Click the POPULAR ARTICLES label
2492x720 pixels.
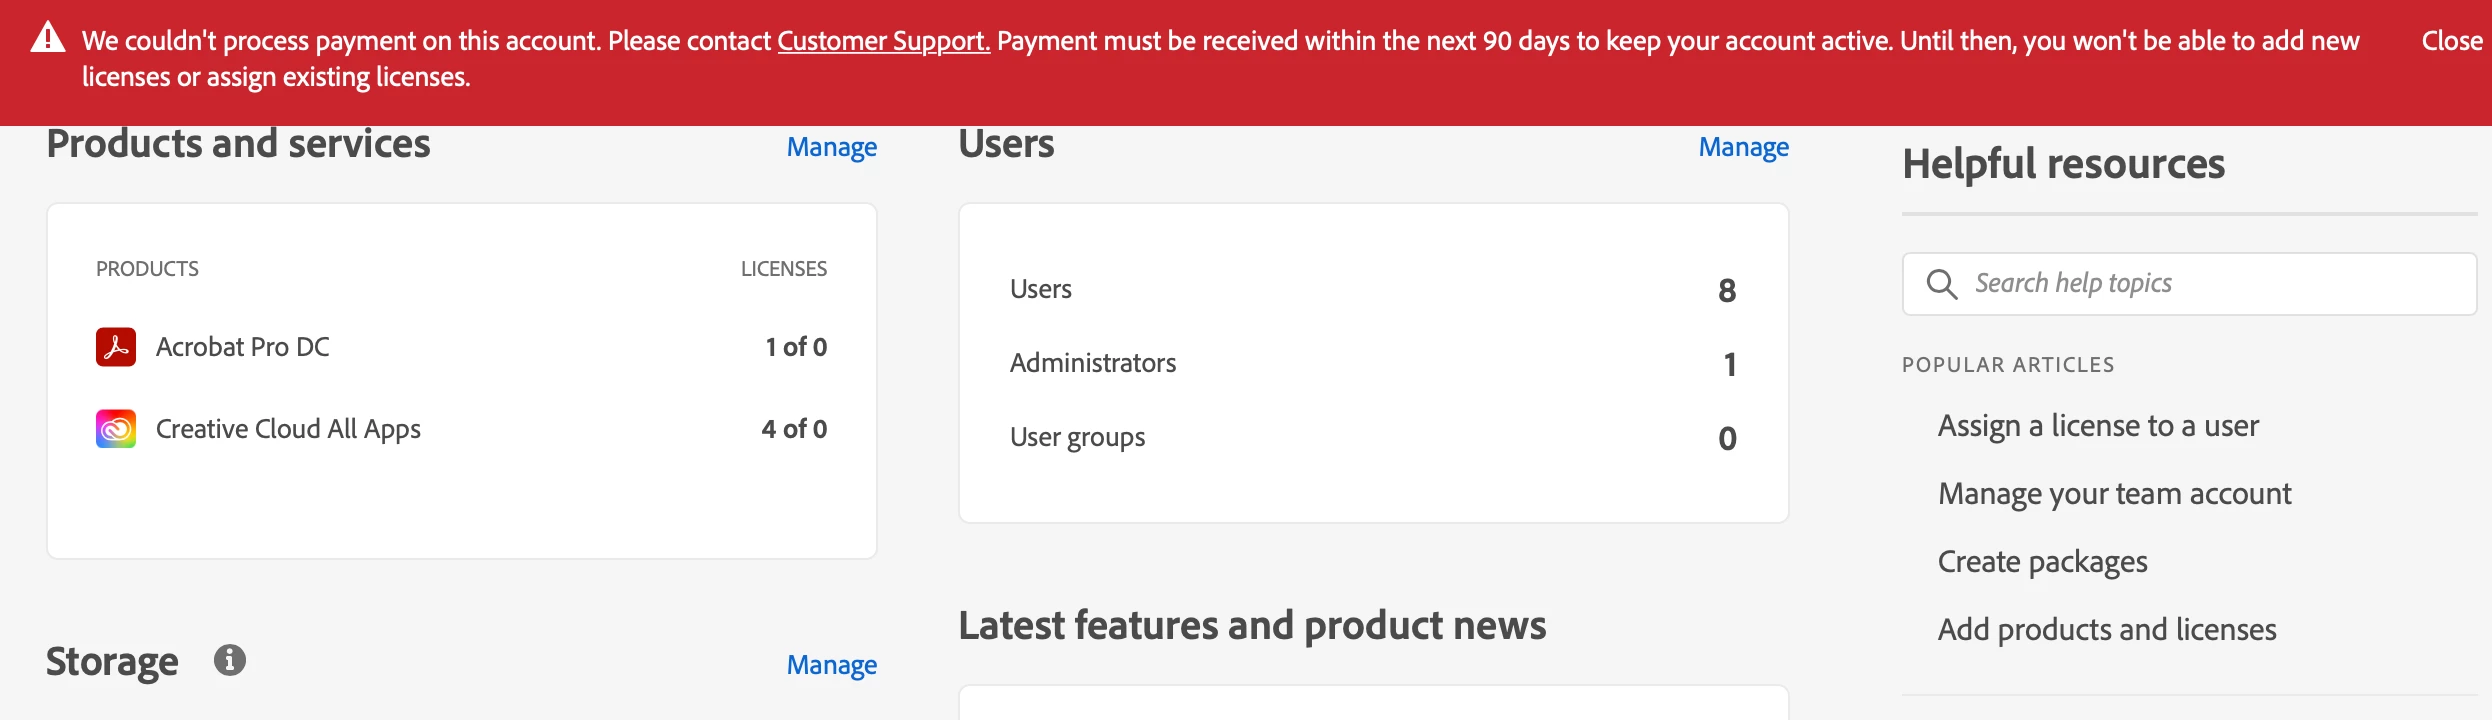click(2008, 365)
